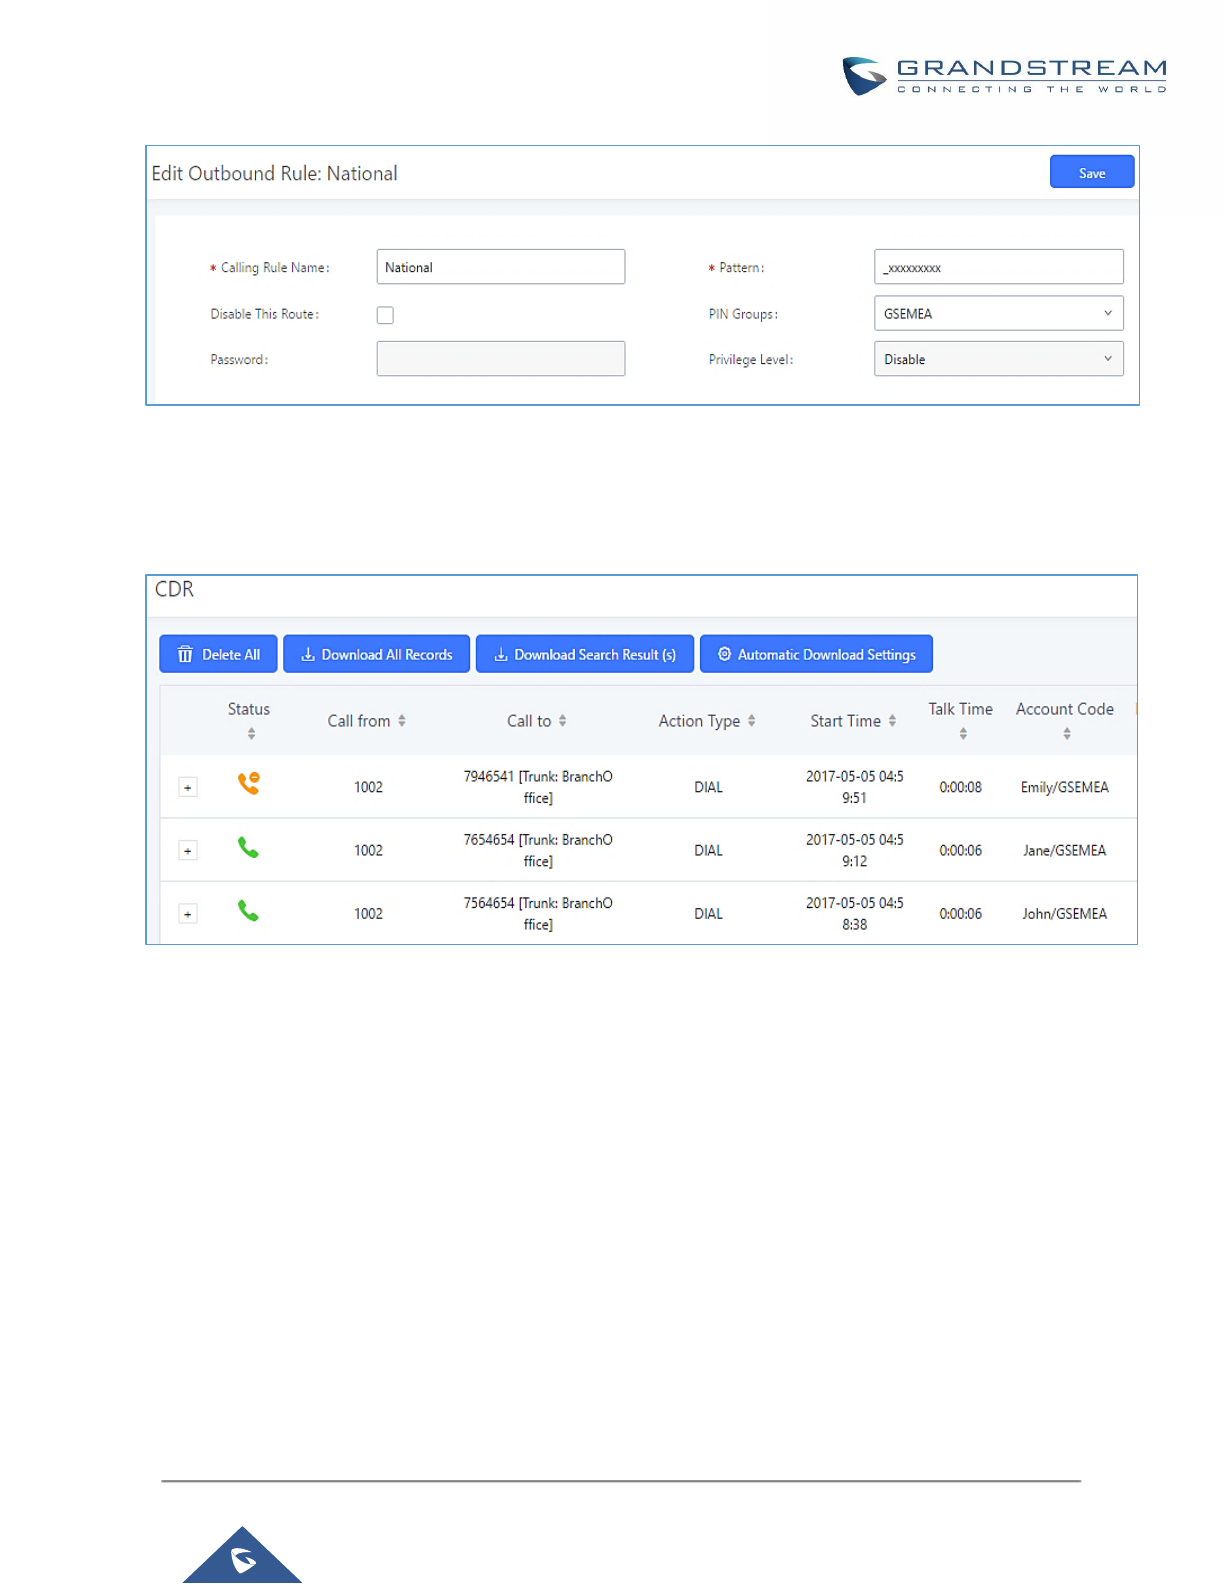The width and height of the screenshot is (1224, 1584).
Task: Click the Download Search Result (s) button
Action: [584, 654]
